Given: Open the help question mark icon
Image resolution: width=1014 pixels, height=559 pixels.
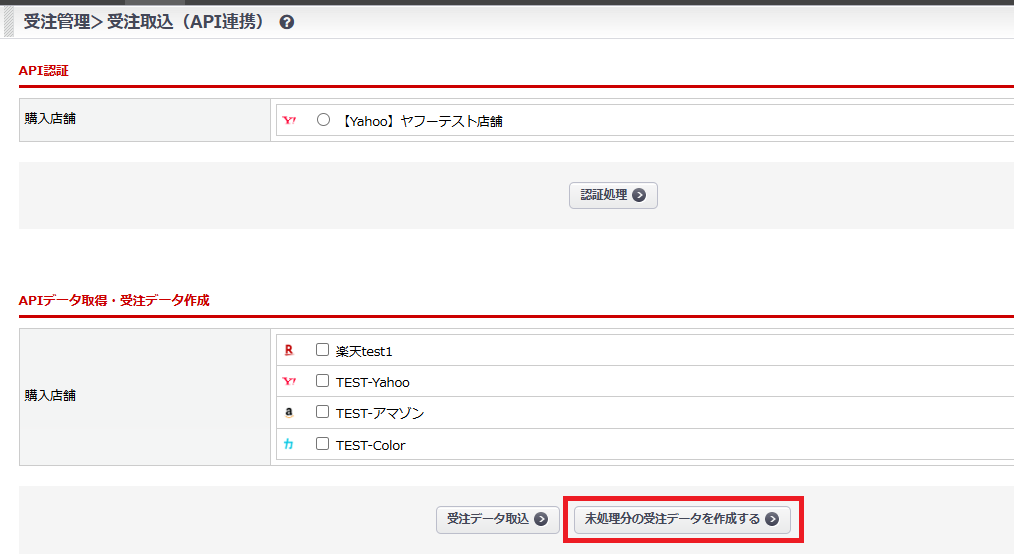Looking at the screenshot, I should 286,23.
